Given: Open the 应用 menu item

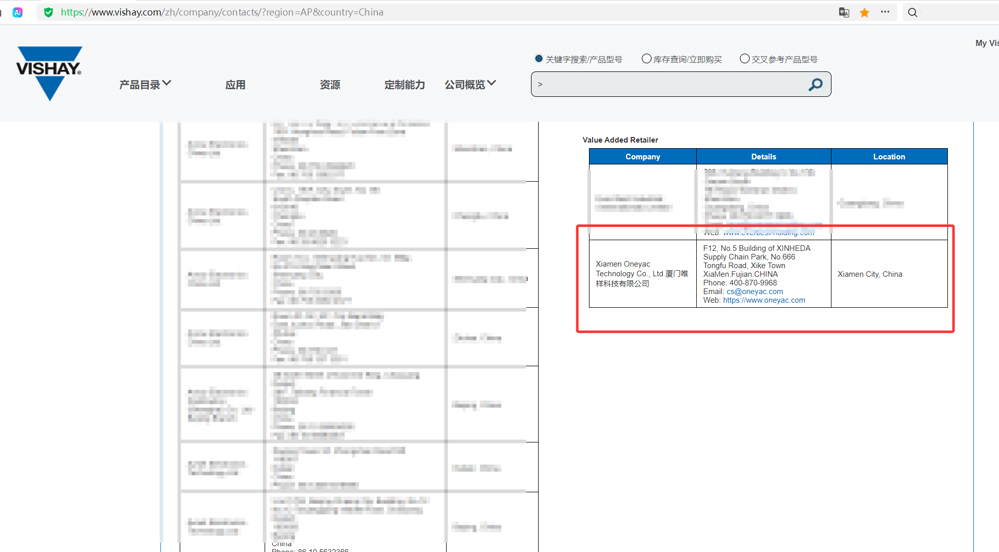Looking at the screenshot, I should tap(235, 85).
